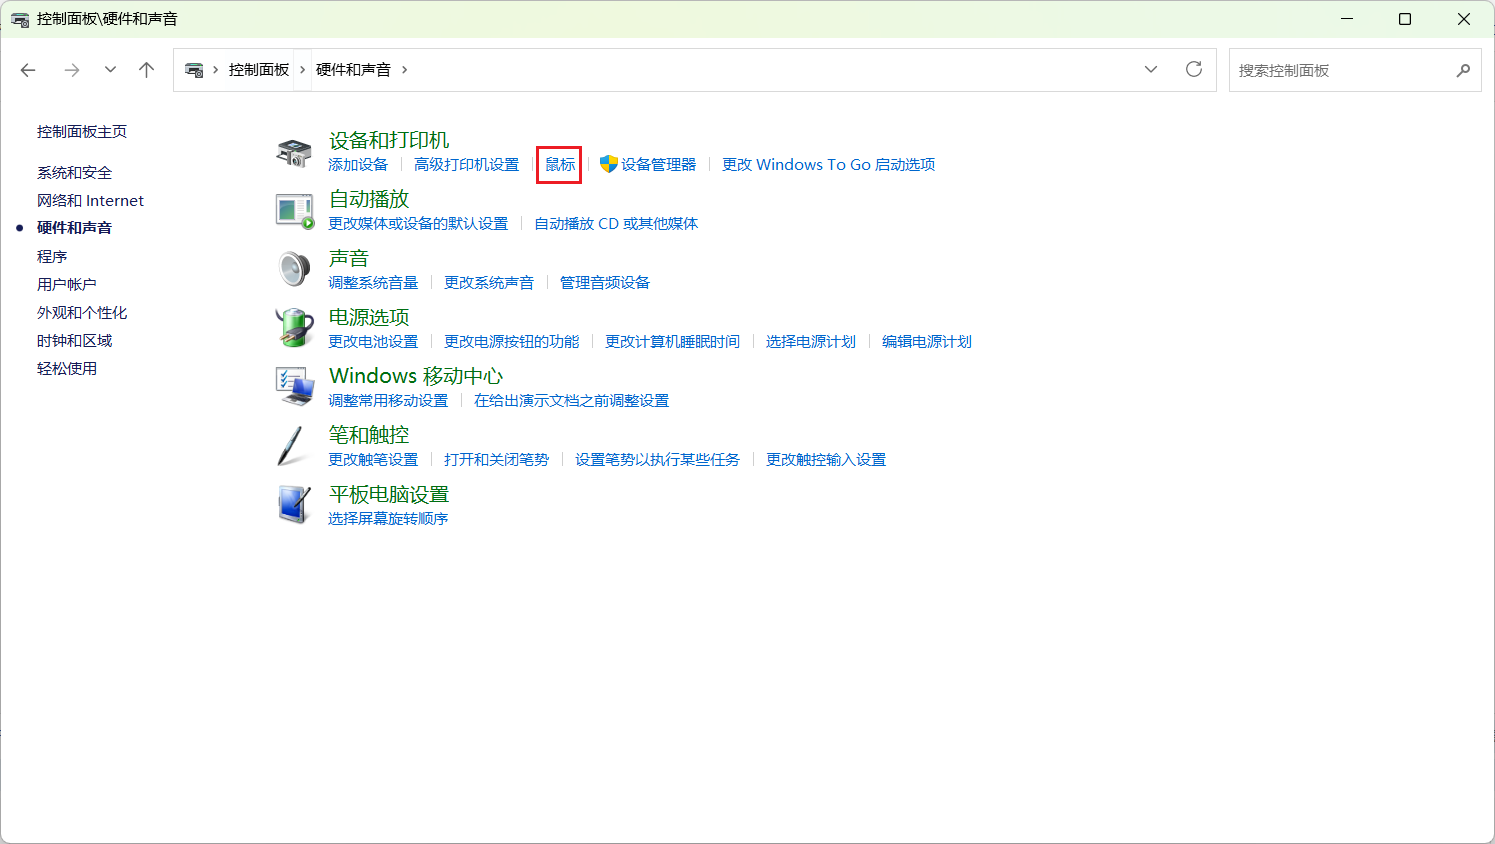Open the 电源选项 heading
This screenshot has width=1495, height=844.
click(x=369, y=317)
